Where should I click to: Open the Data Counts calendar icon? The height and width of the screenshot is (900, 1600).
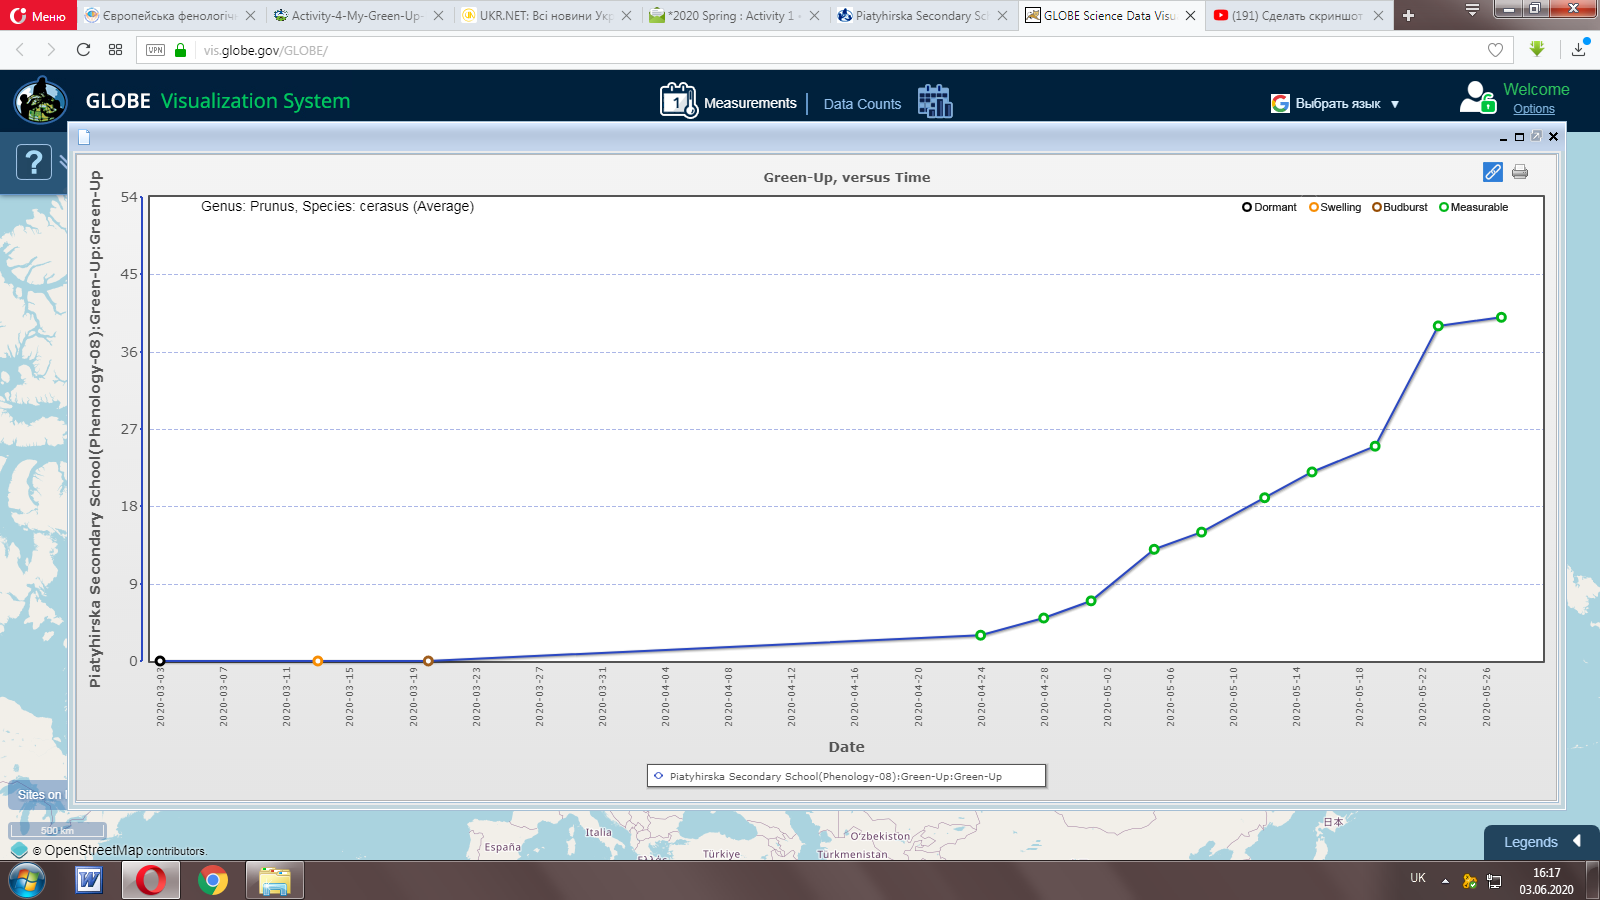tap(935, 101)
